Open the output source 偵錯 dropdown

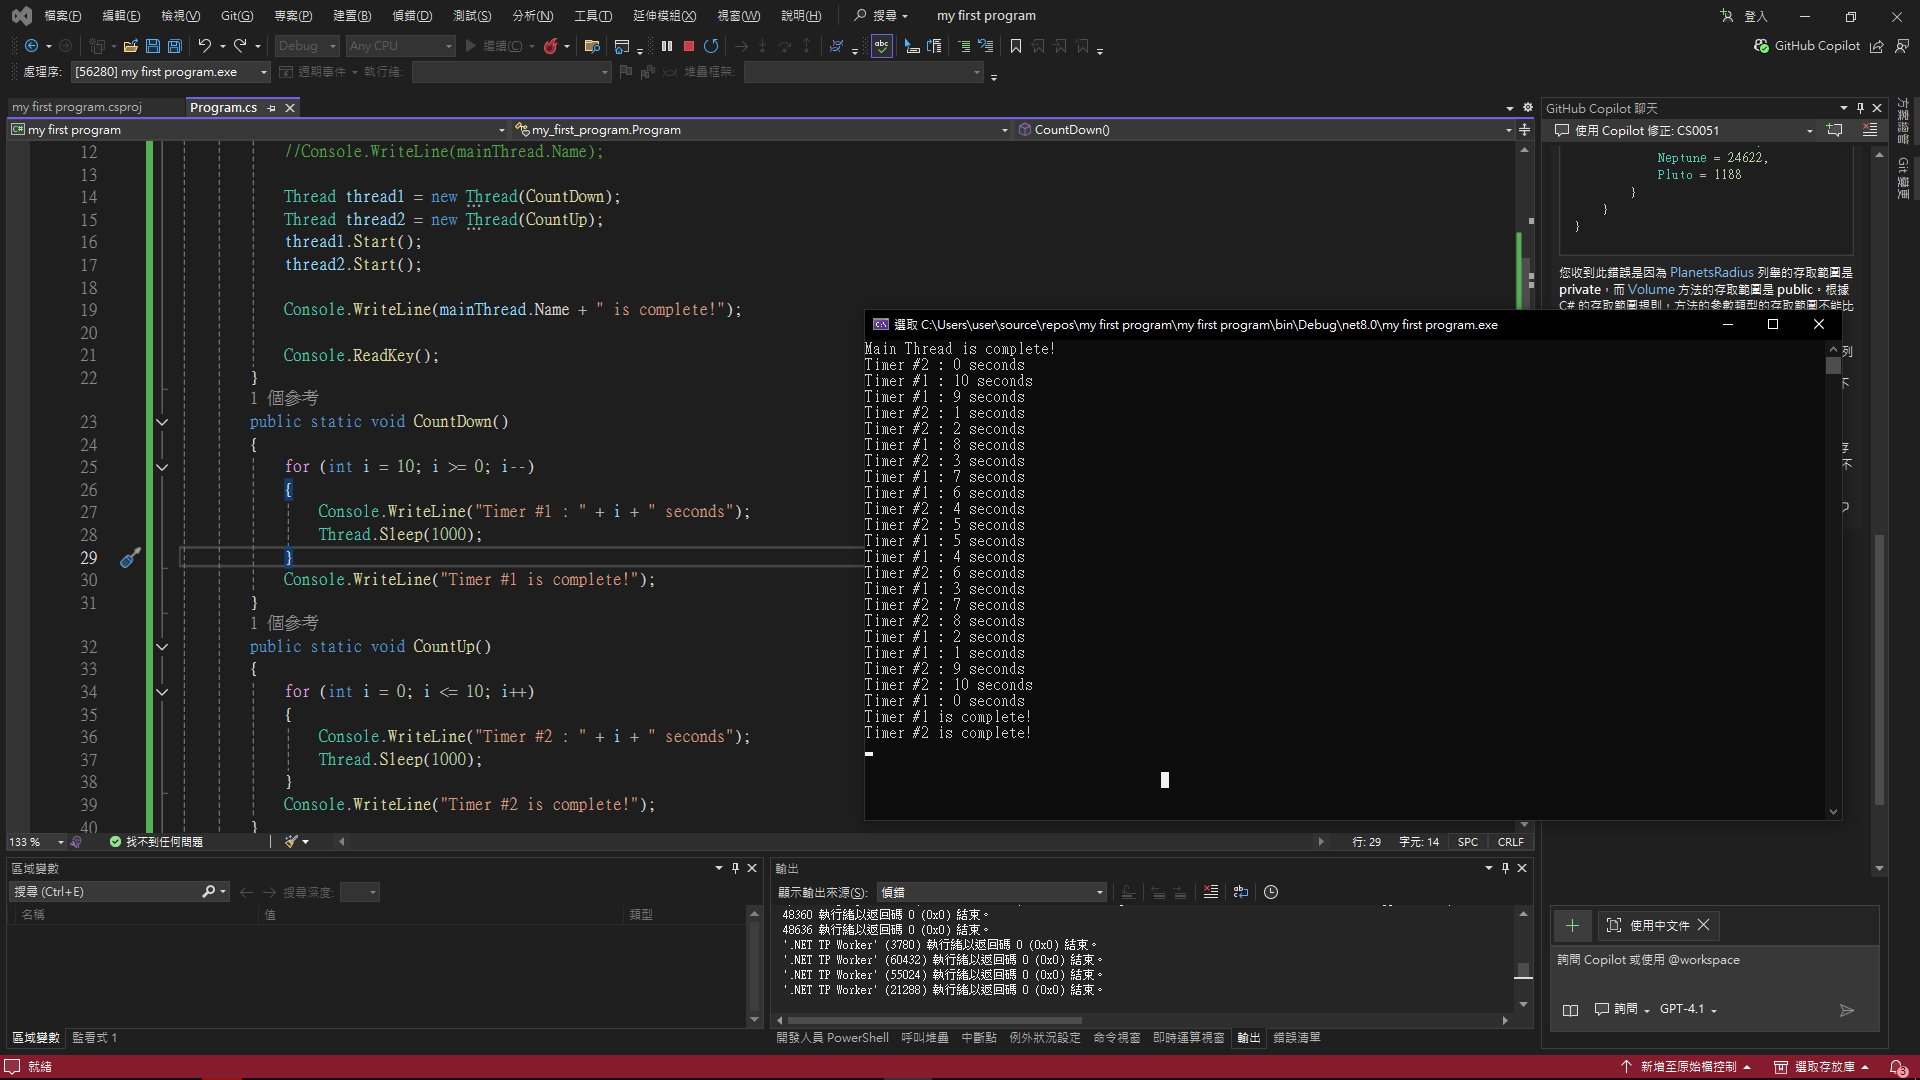991,892
